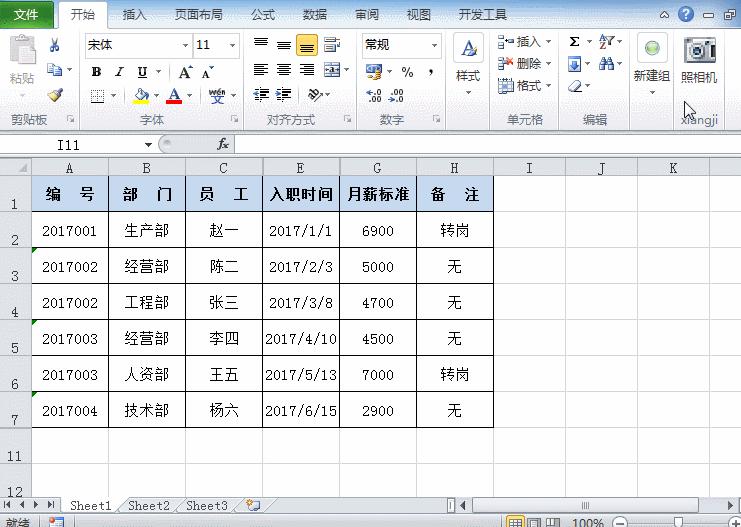741x527 pixels.
Task: Toggle wrap text icon
Action: 332,45
